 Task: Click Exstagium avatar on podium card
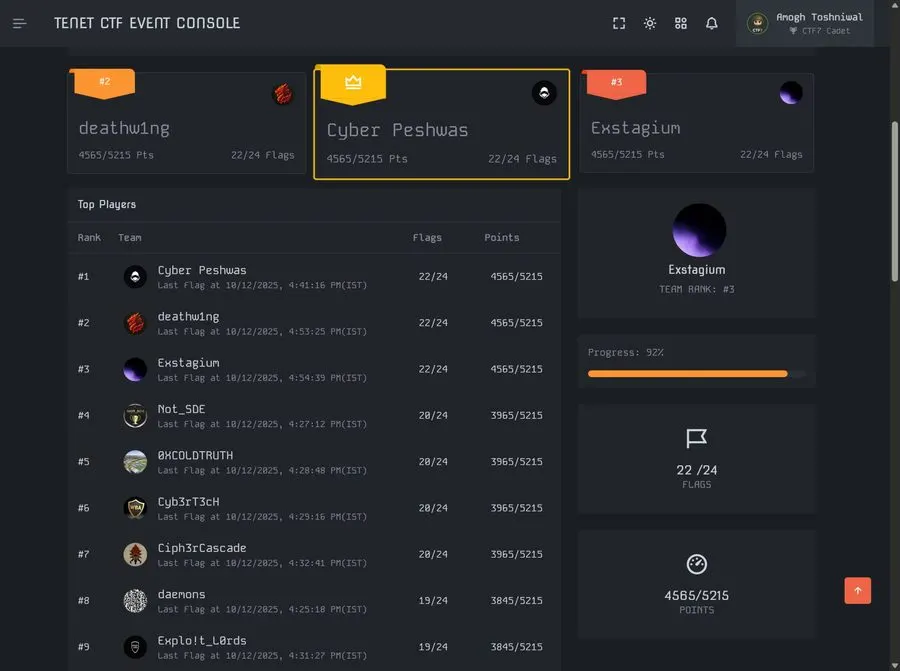pyautogui.click(x=791, y=92)
